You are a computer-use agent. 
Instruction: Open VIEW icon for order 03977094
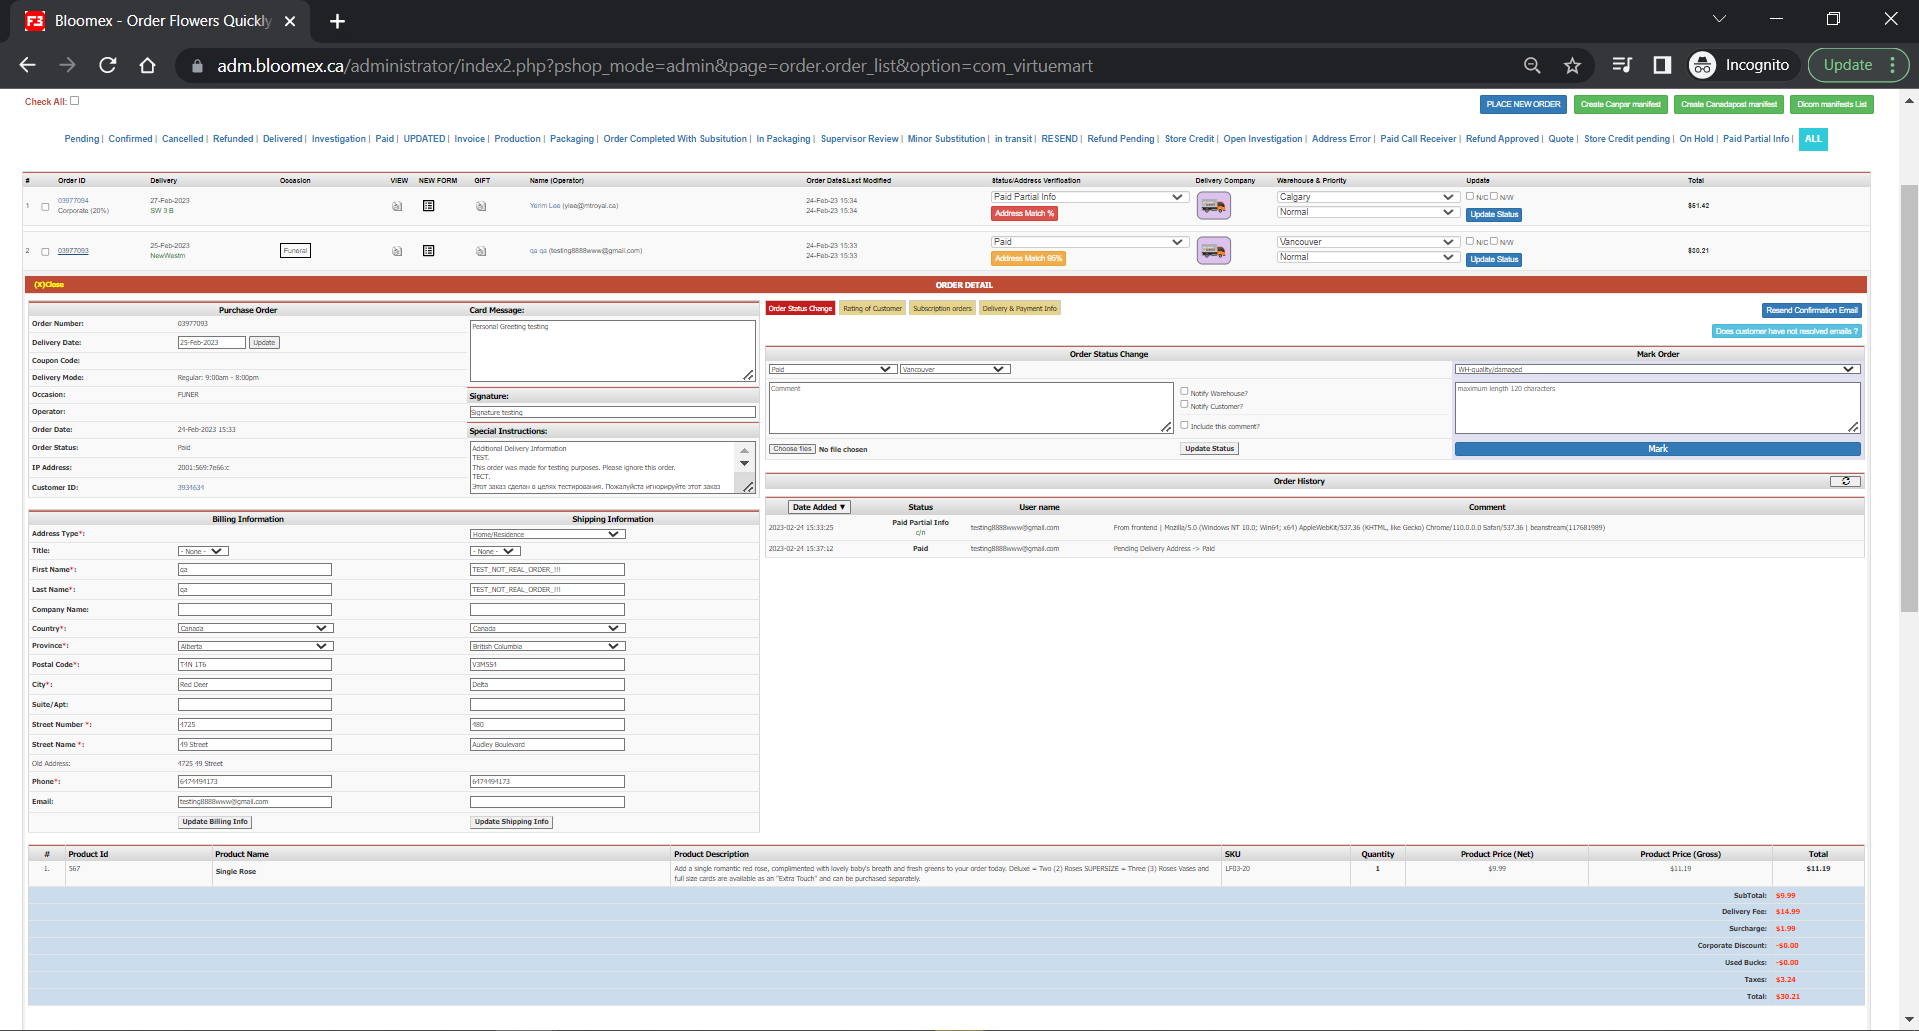pos(397,206)
